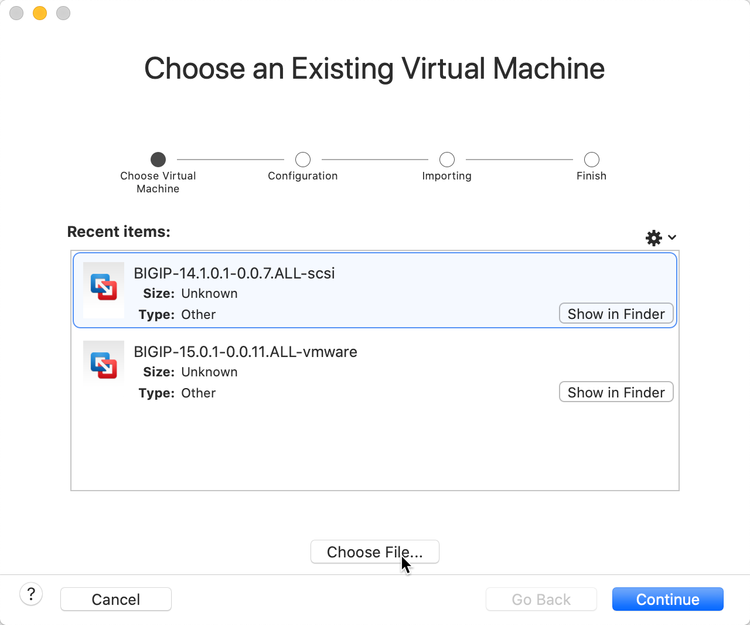Click the Configuration step label
This screenshot has height=625, width=750.
pyautogui.click(x=303, y=176)
